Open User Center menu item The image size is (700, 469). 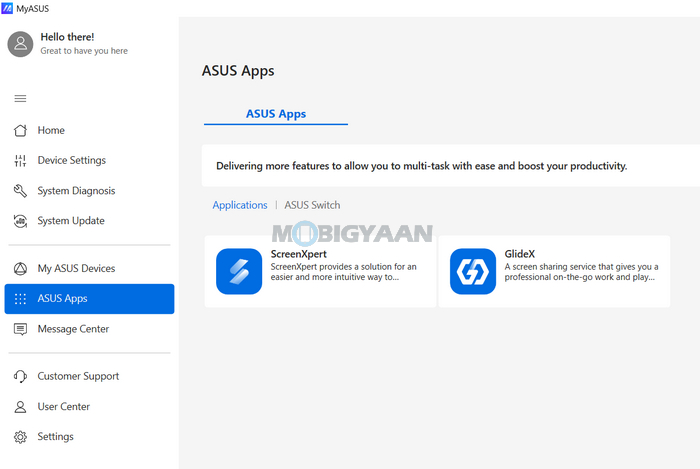click(x=63, y=407)
